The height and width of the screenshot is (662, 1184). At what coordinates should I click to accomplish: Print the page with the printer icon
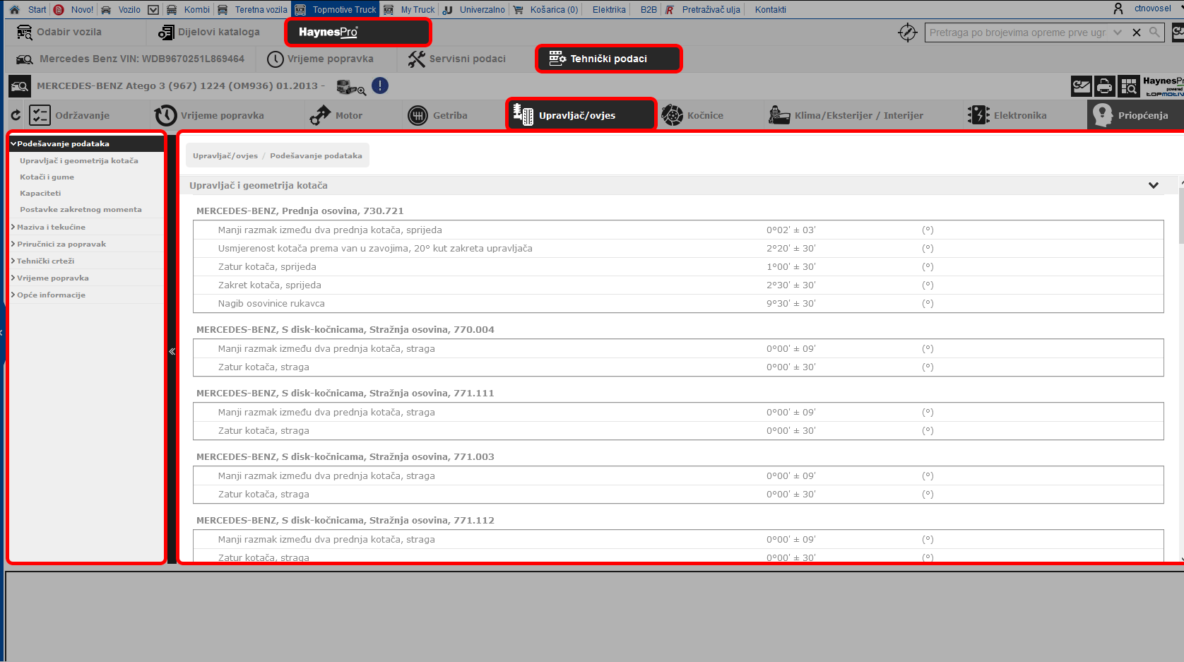pos(1105,86)
